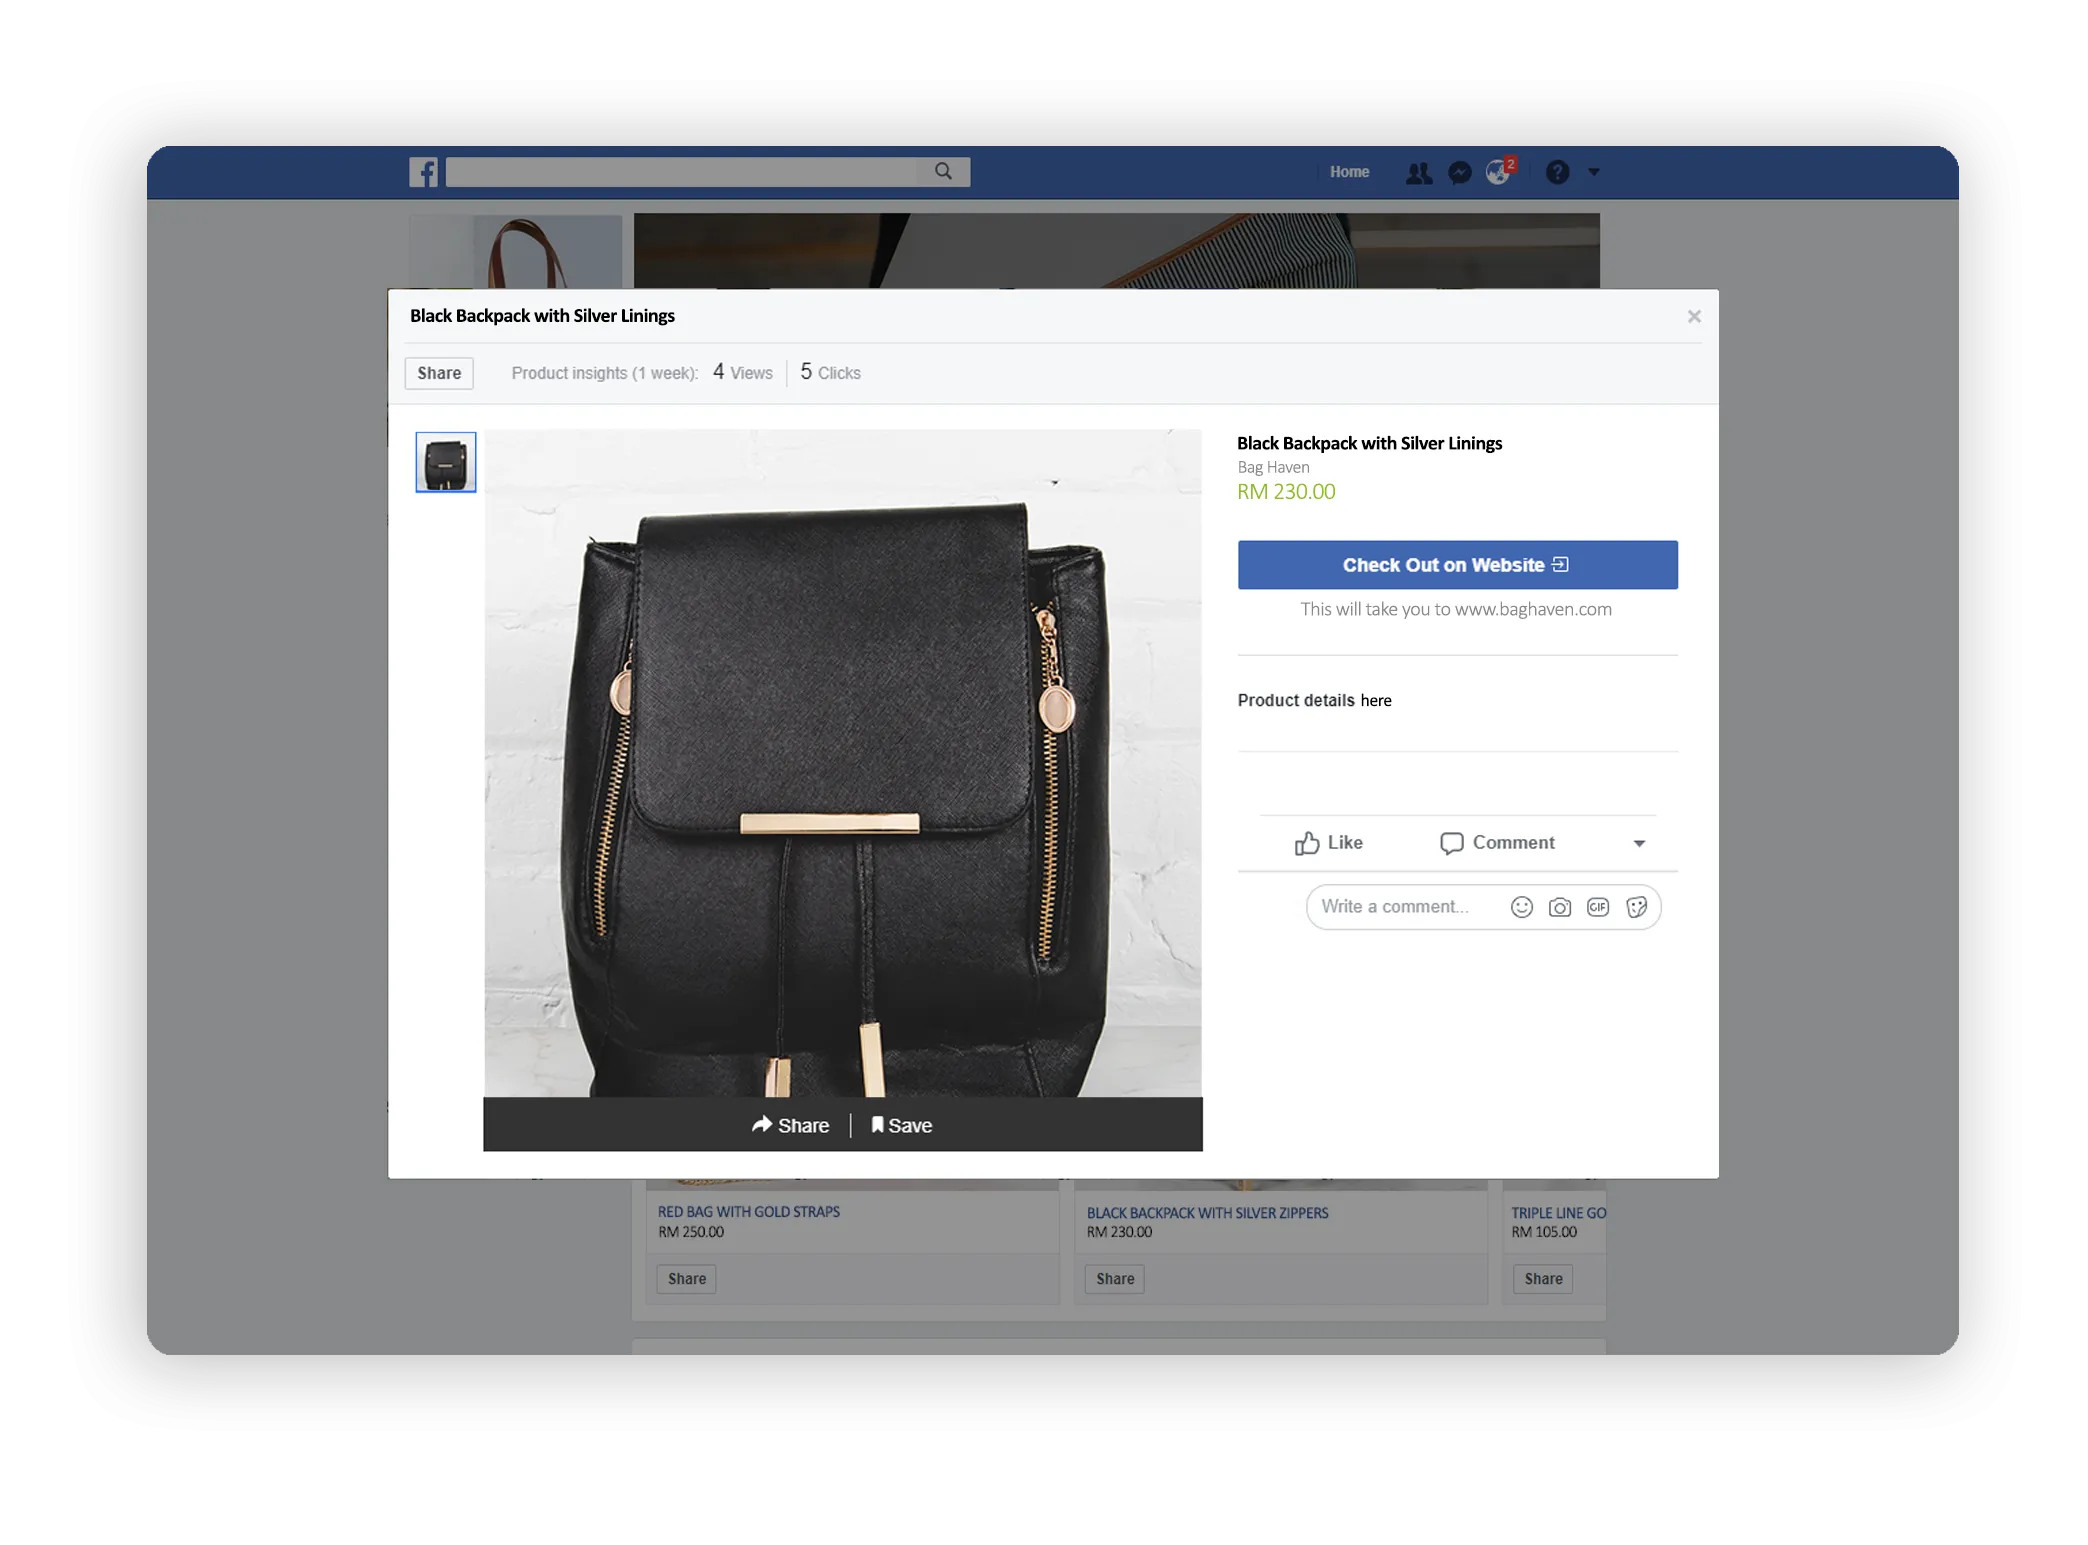Open the TRIPLE LINE GO product link

tap(1558, 1213)
